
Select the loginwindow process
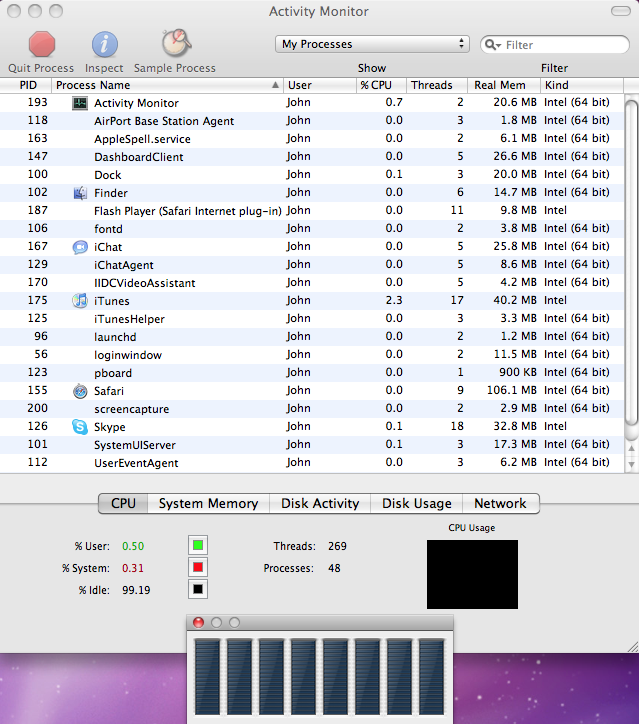(x=312, y=355)
